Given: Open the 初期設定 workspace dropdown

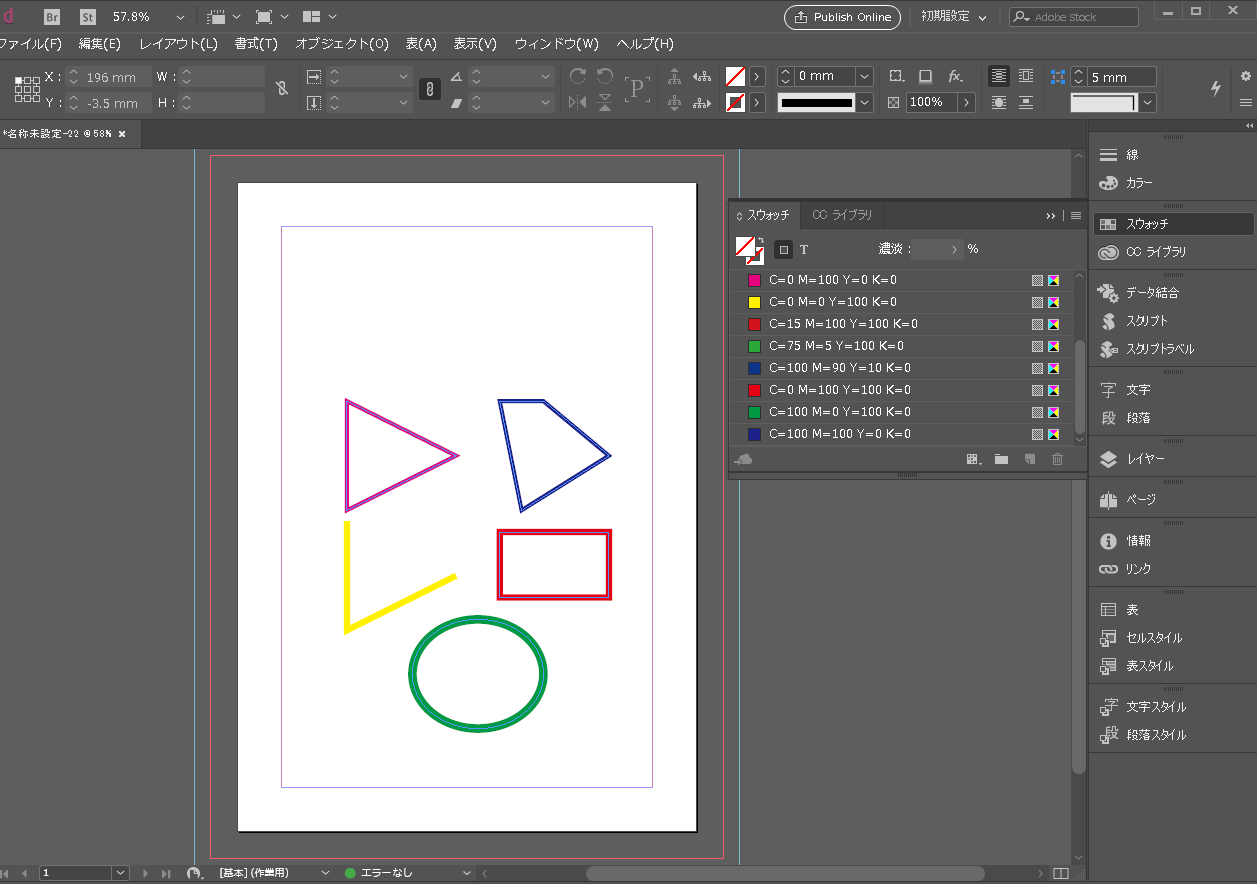Looking at the screenshot, I should [955, 17].
